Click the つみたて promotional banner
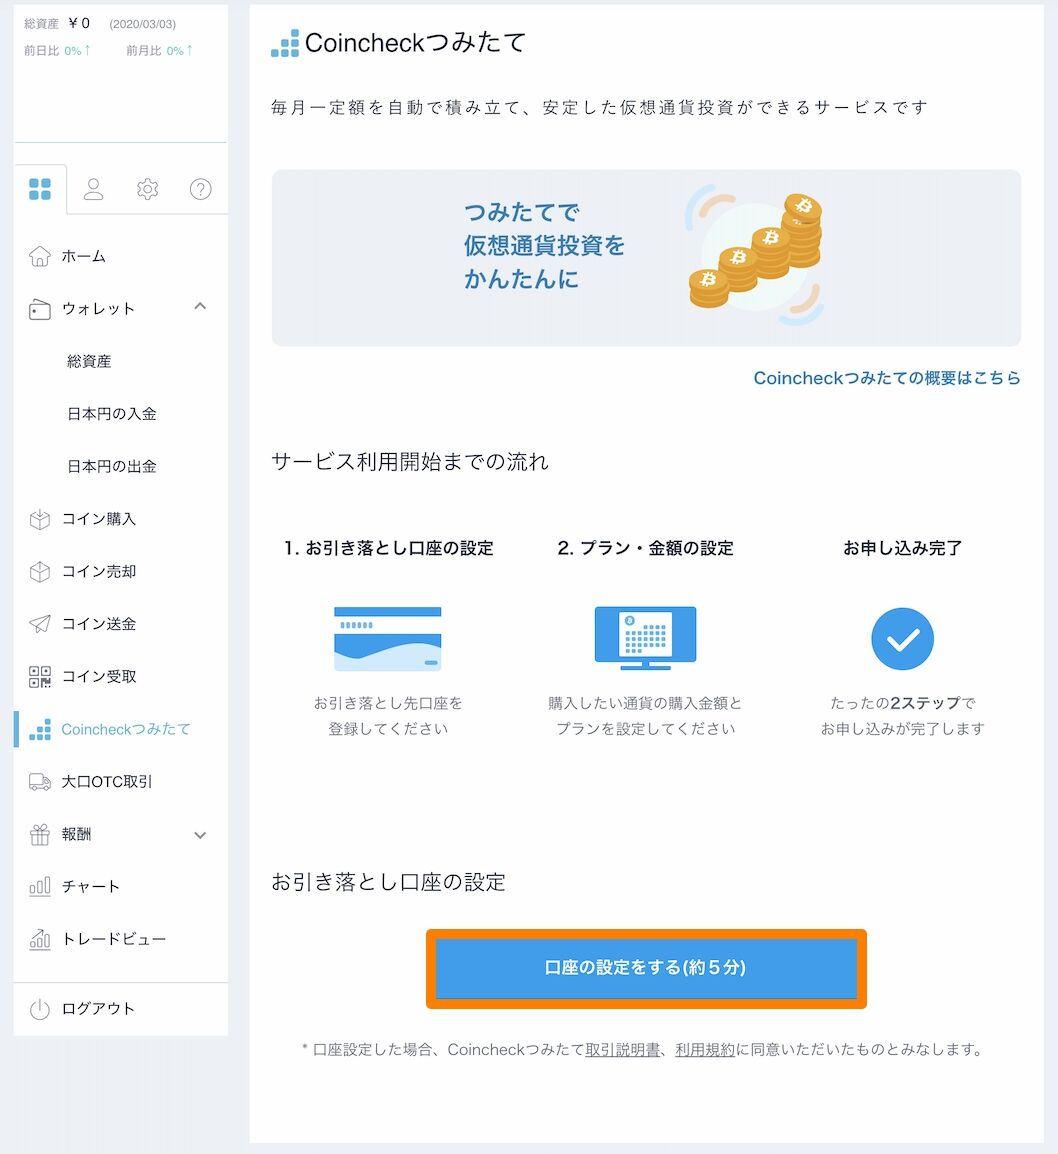Screen dimensions: 1058x1154 point(646,258)
